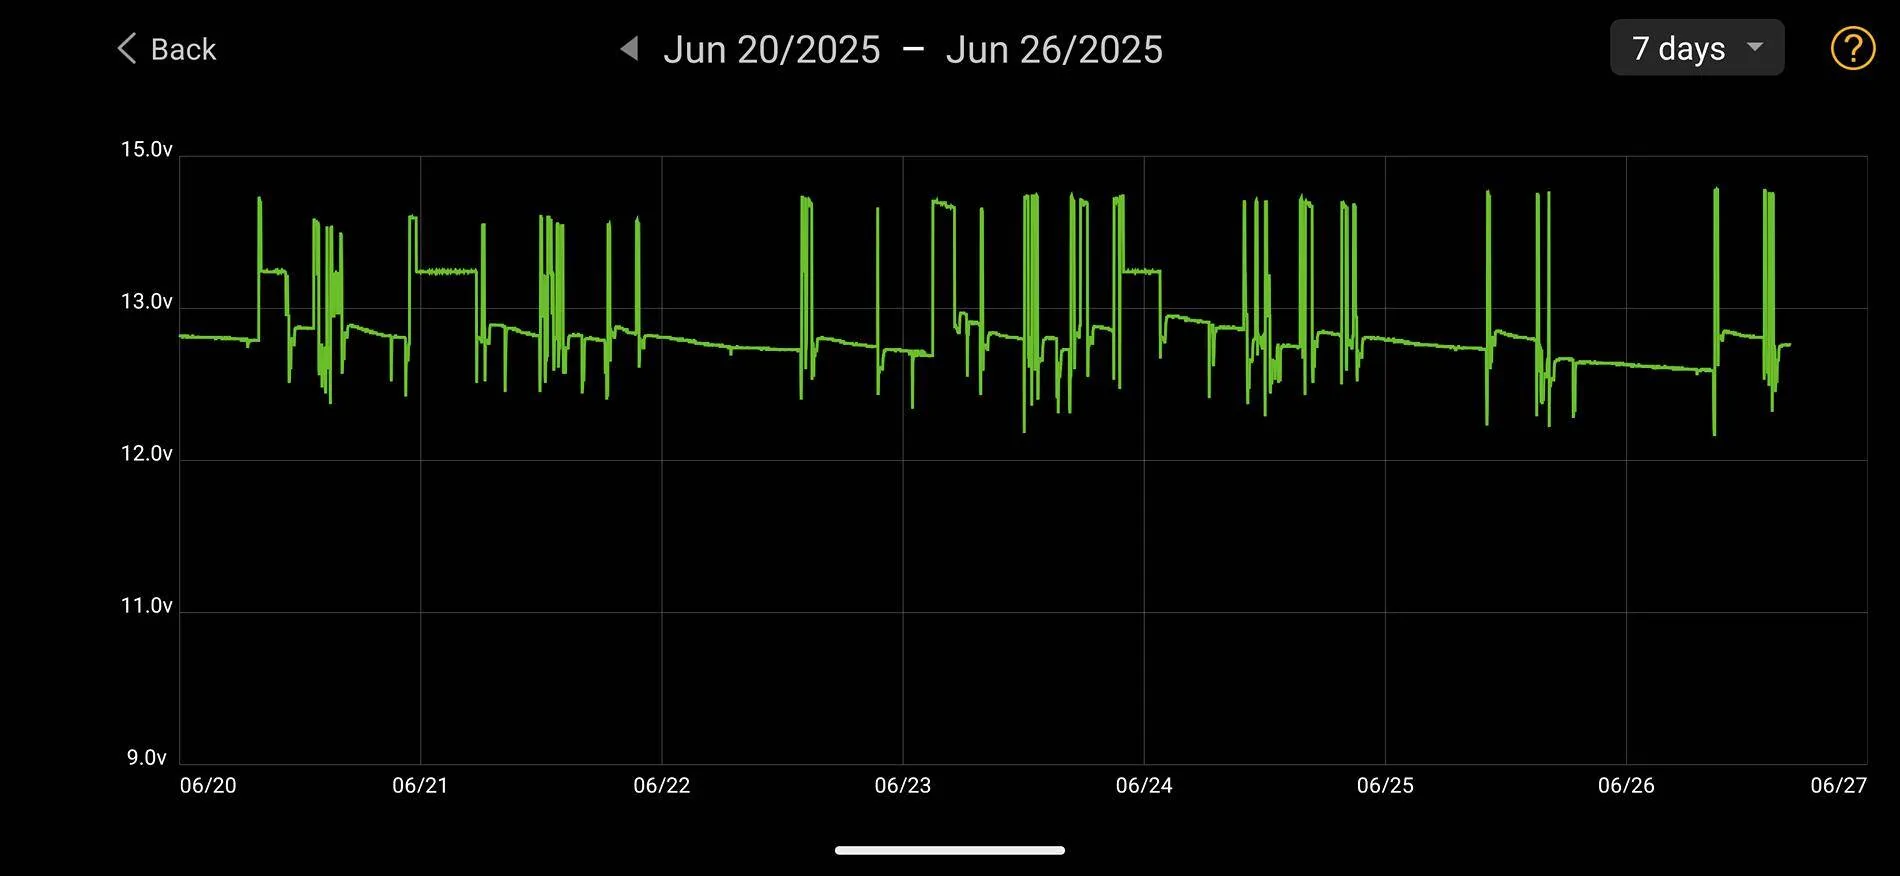1900x876 pixels.
Task: Tap the 12.0v voltage axis label
Action: [x=146, y=454]
